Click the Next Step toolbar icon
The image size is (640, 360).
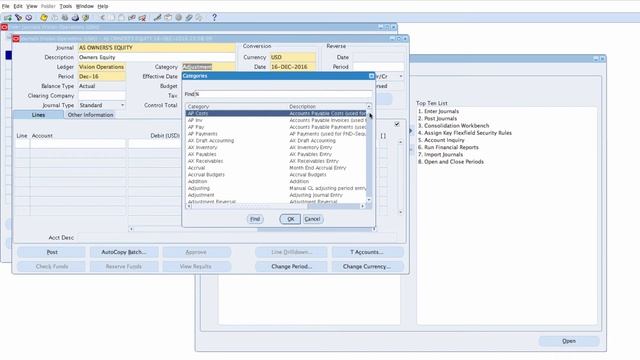(54, 18)
